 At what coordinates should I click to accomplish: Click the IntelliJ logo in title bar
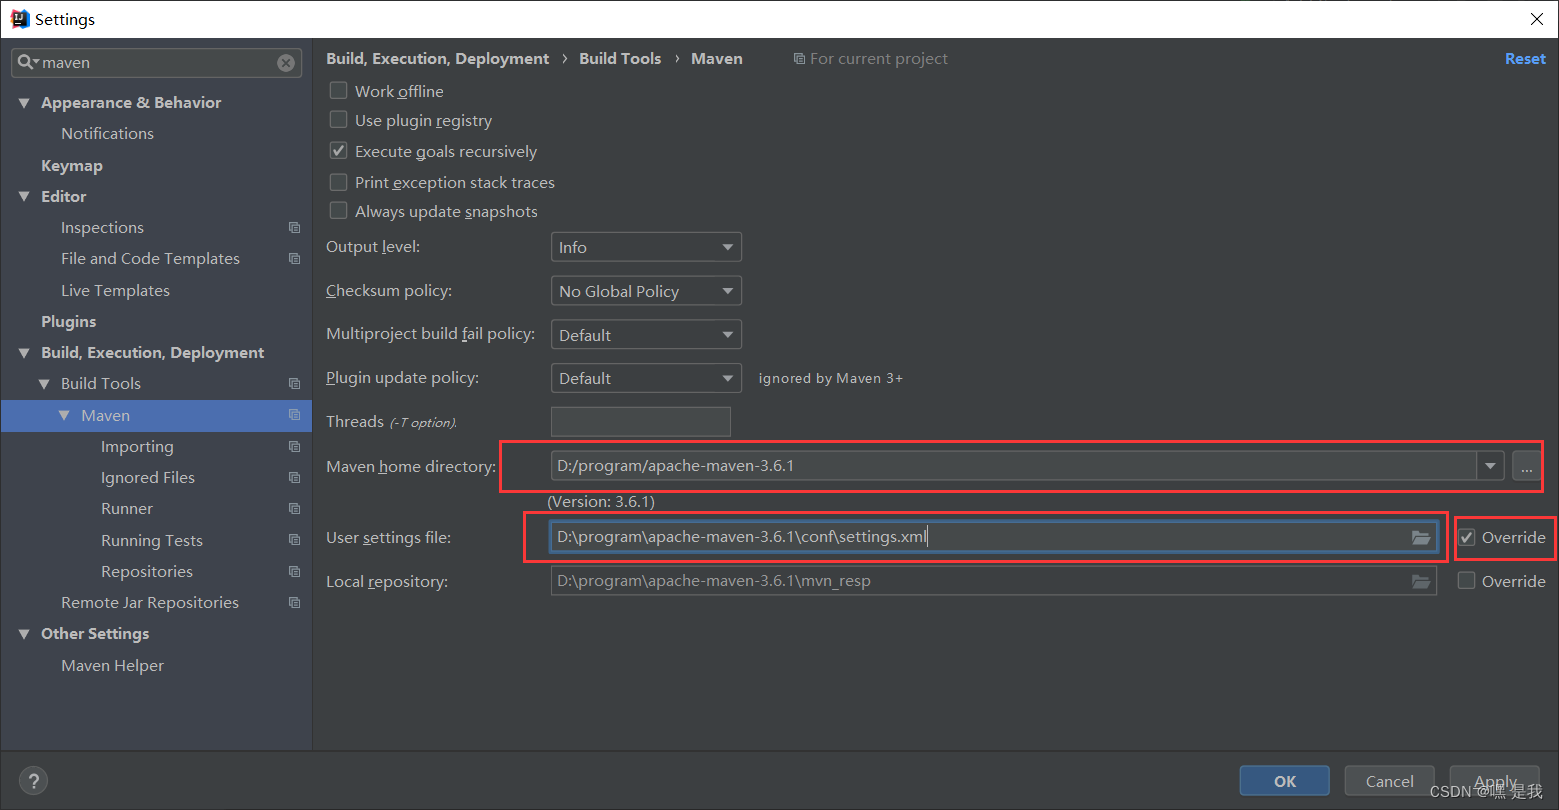pos(20,19)
